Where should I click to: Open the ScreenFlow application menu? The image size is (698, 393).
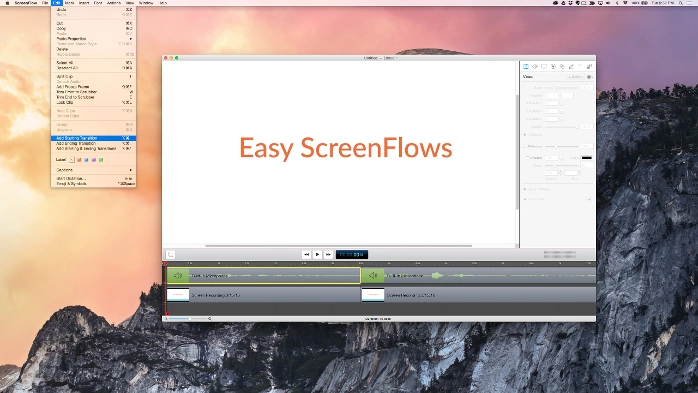click(26, 3)
